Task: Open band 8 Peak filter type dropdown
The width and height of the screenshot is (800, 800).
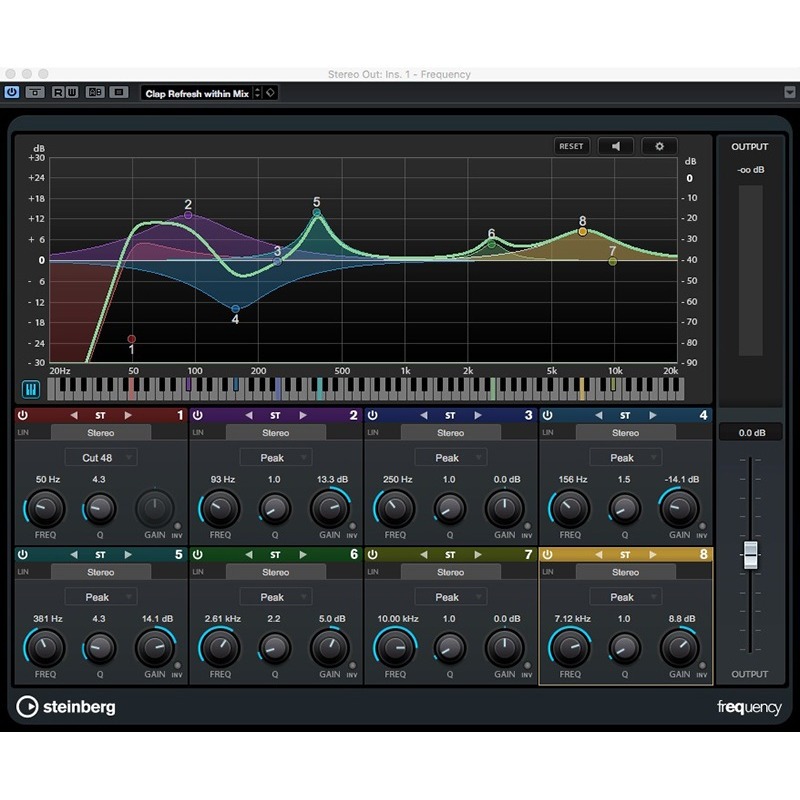Action: tap(626, 597)
